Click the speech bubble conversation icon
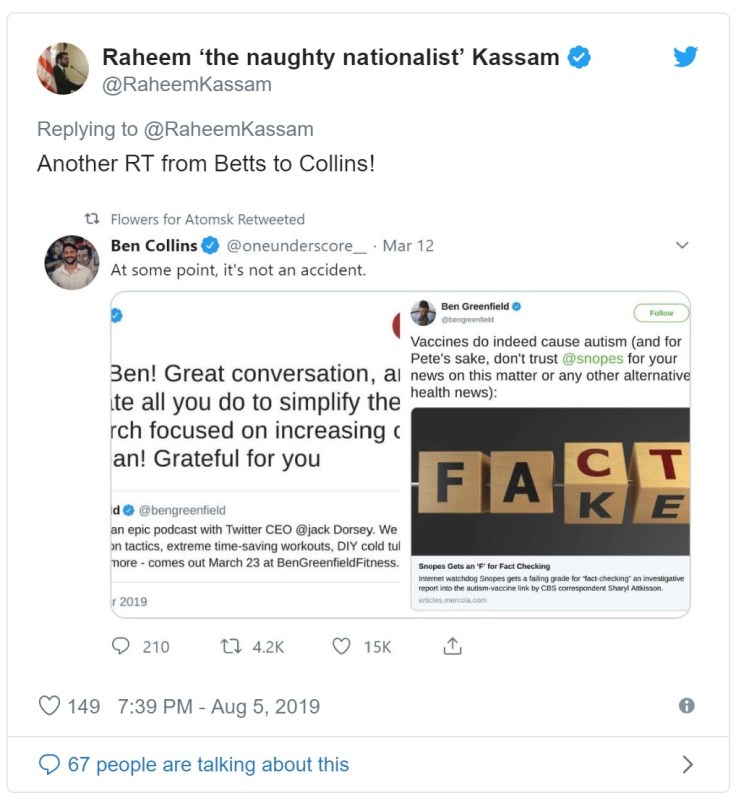This screenshot has height=801, width=736. tap(49, 765)
